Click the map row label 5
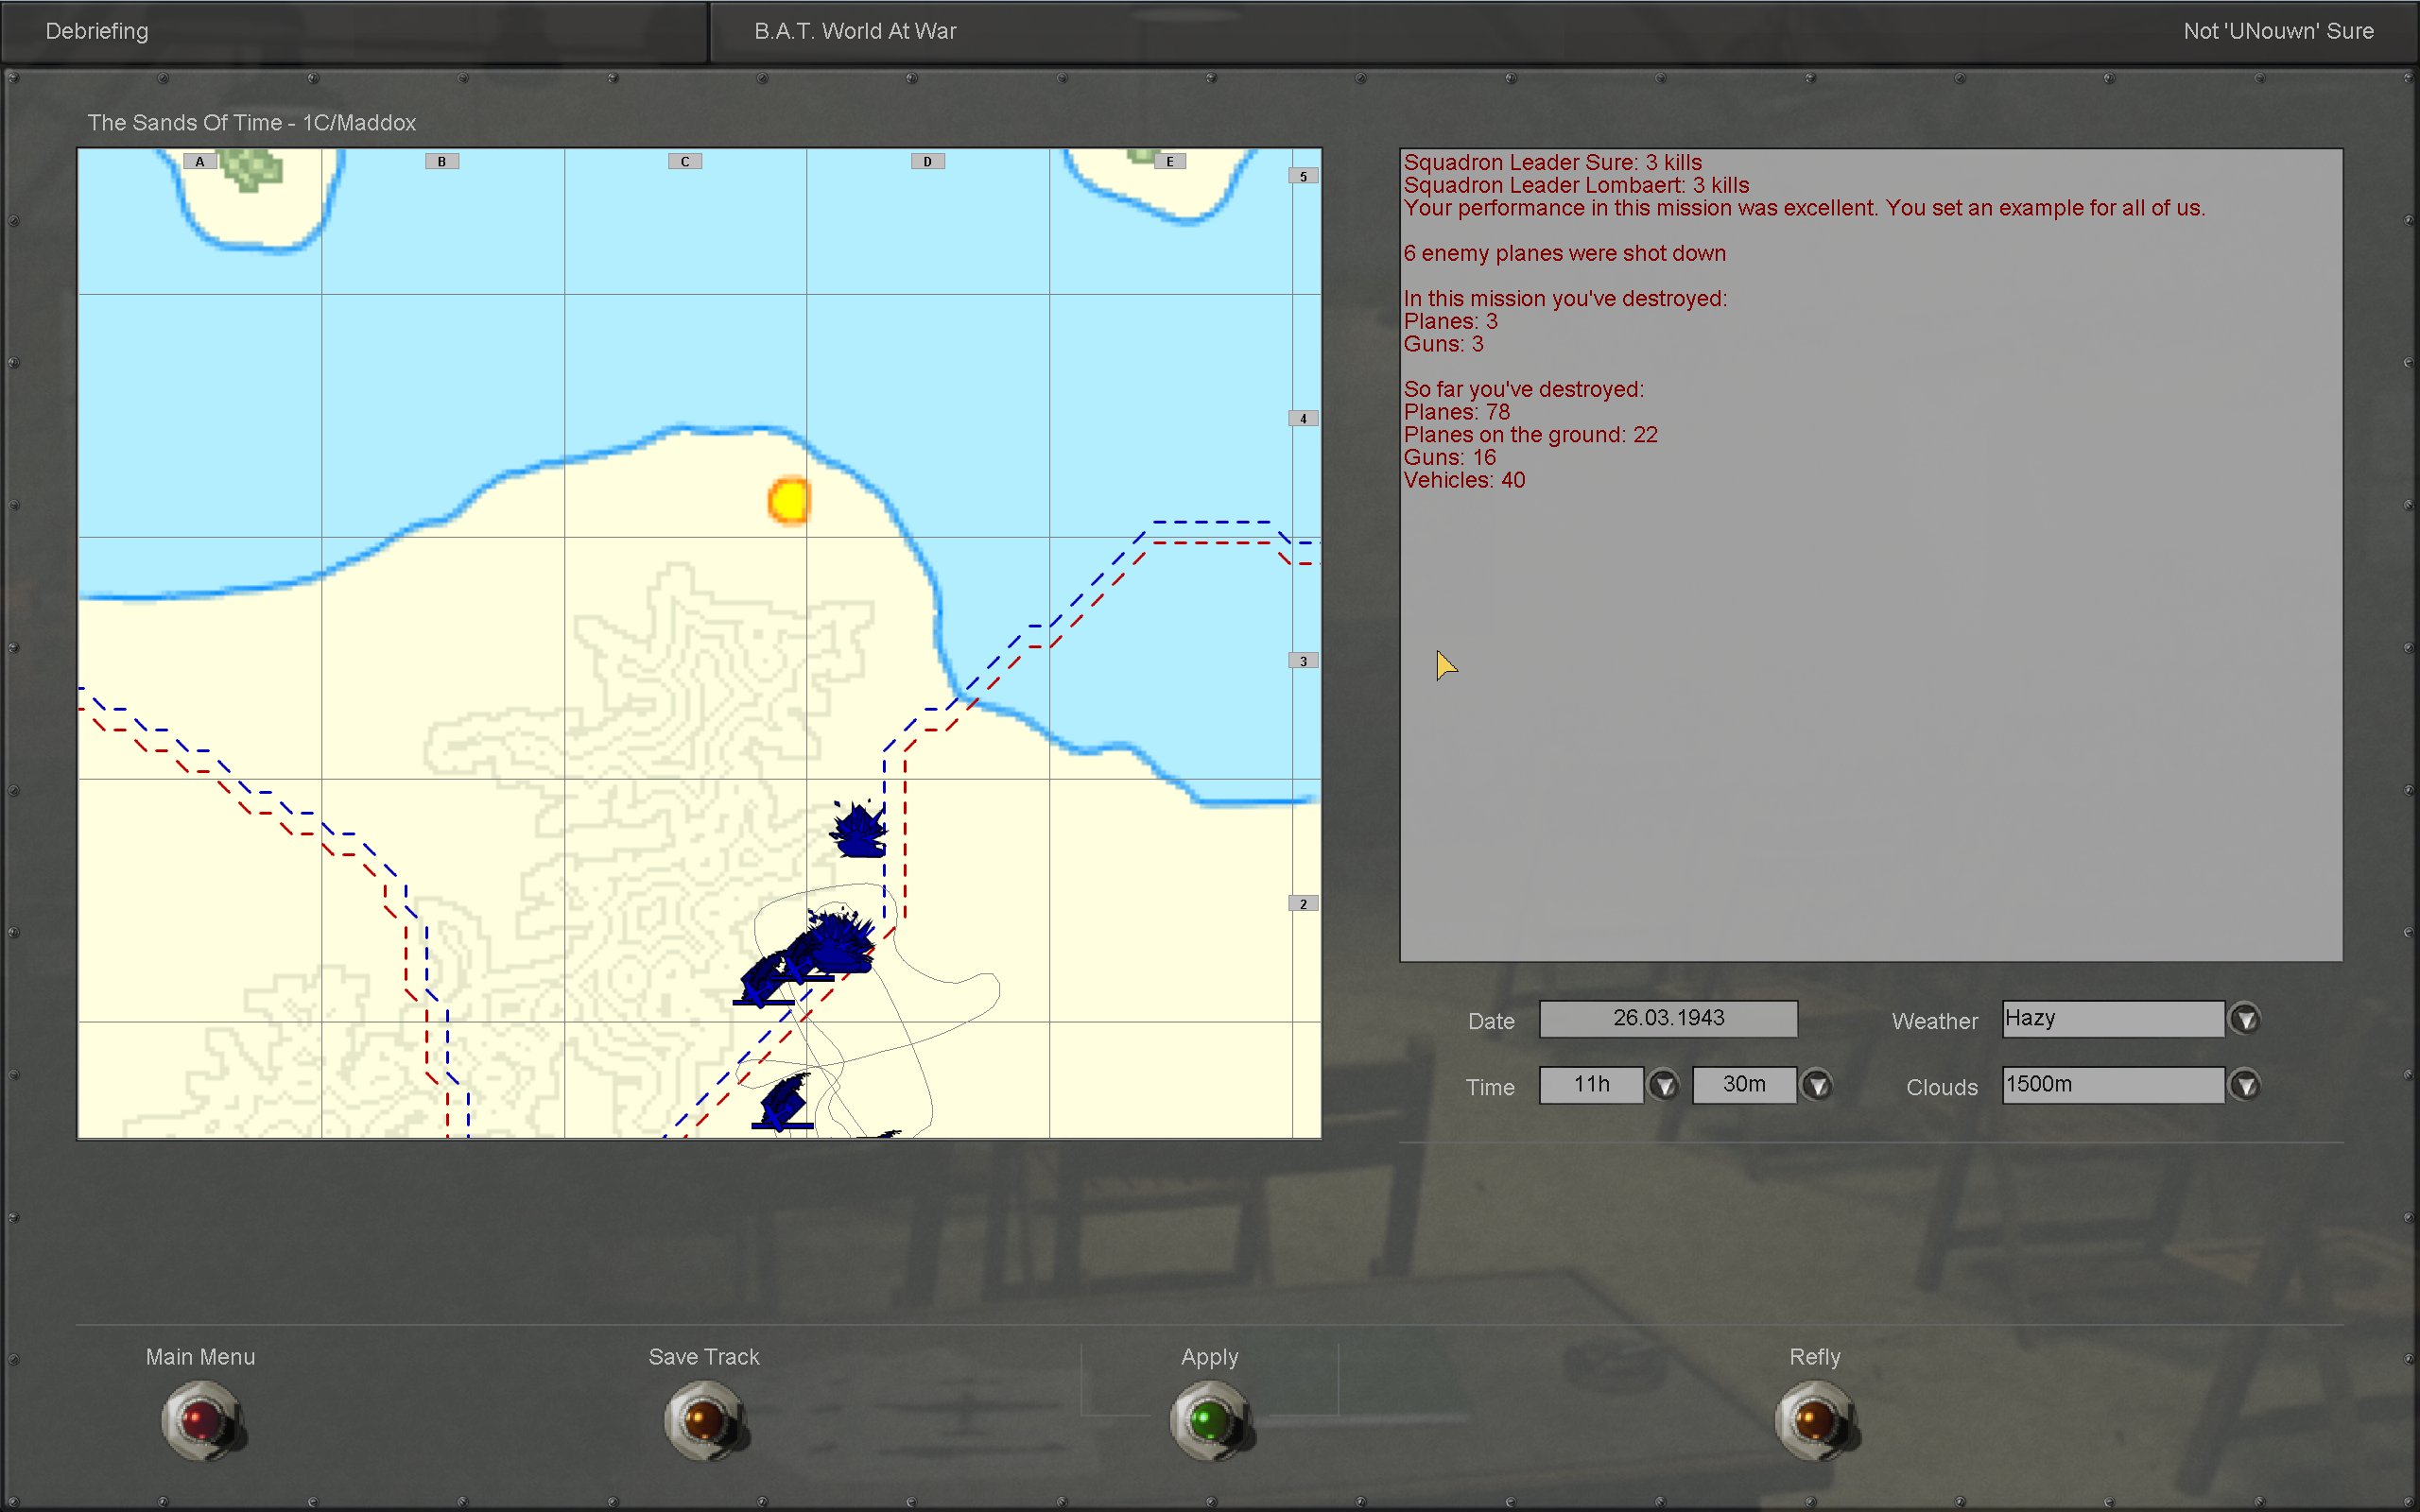The width and height of the screenshot is (2420, 1512). pyautogui.click(x=1303, y=176)
